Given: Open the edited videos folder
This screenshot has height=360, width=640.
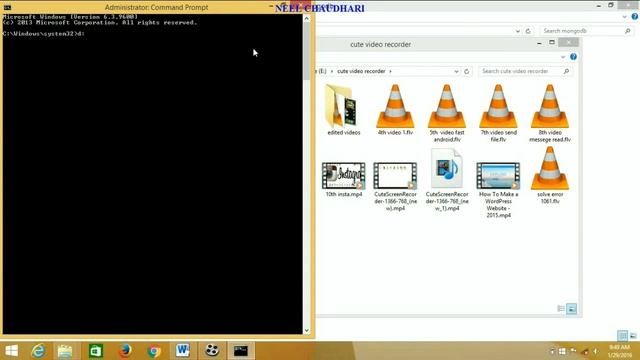Looking at the screenshot, I should [344, 110].
